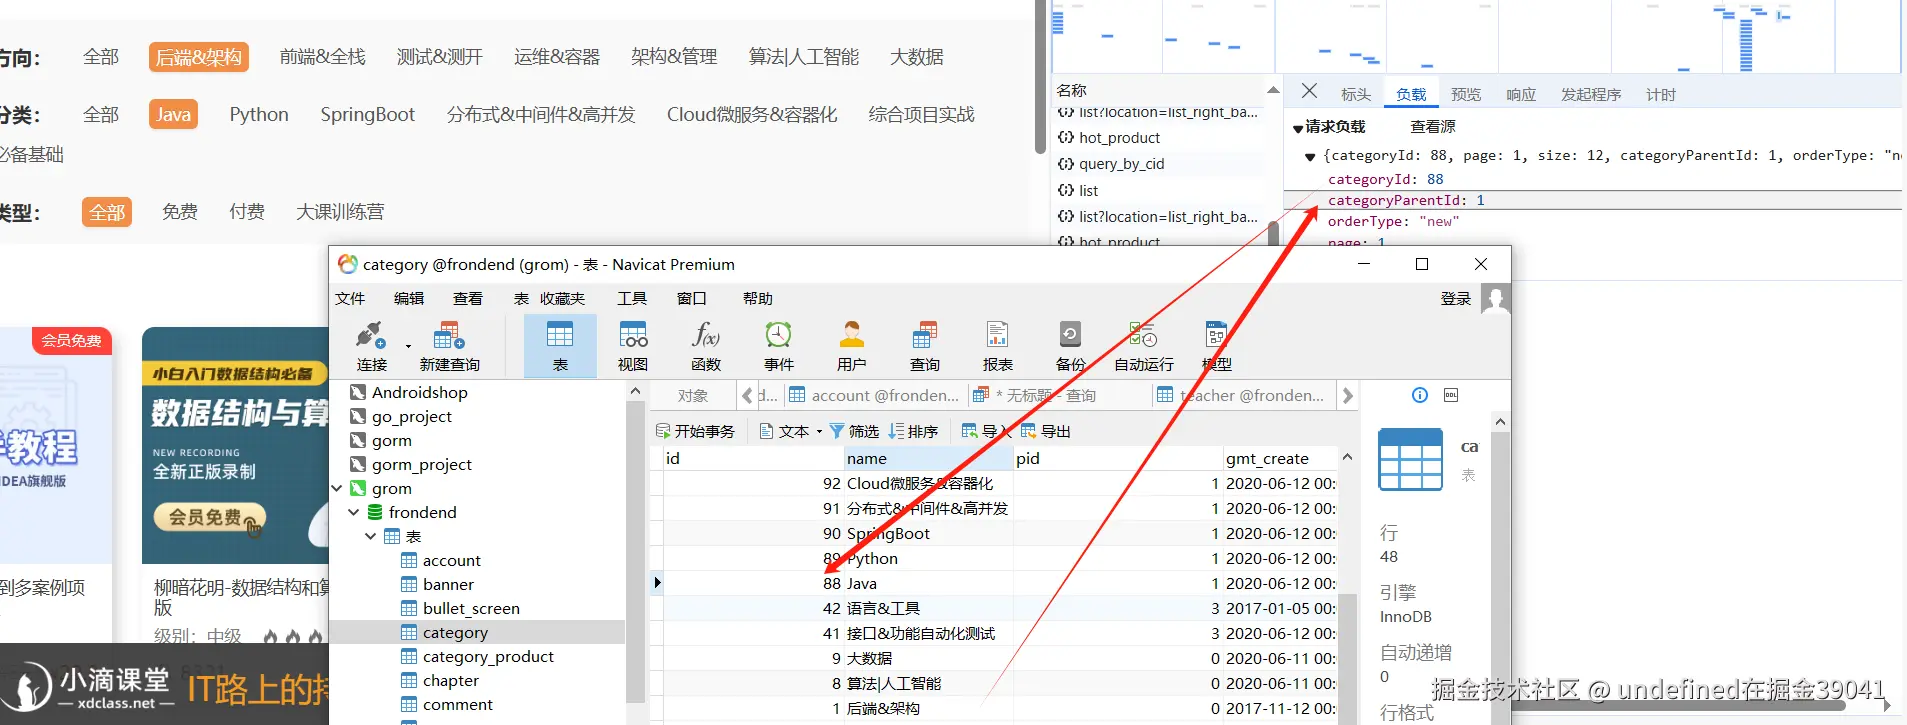The image size is (1907, 725).
Task: Switch to the 预览 preview tab
Action: [1466, 95]
